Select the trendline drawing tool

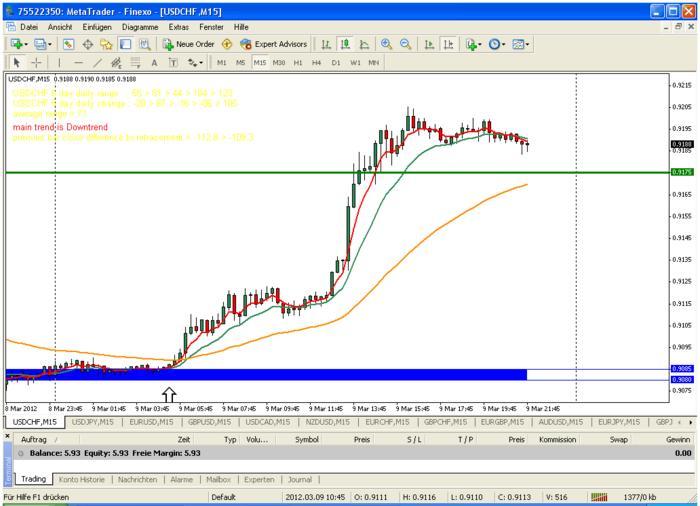[x=97, y=63]
